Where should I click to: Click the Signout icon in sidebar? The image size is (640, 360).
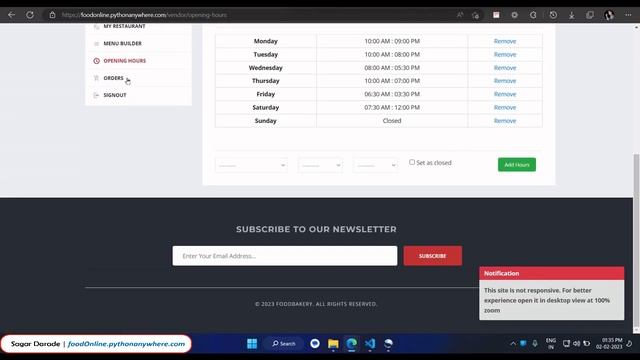(x=96, y=95)
